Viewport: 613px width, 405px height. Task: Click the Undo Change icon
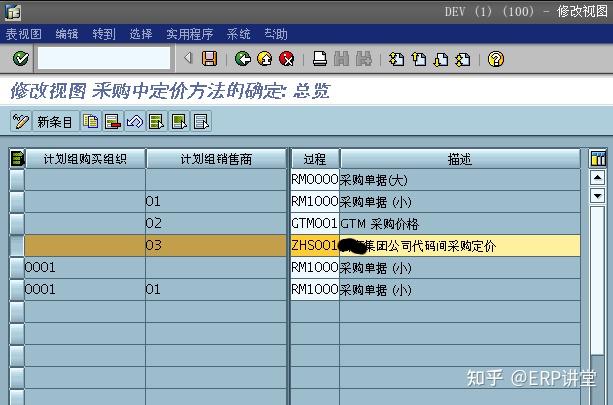(x=135, y=122)
